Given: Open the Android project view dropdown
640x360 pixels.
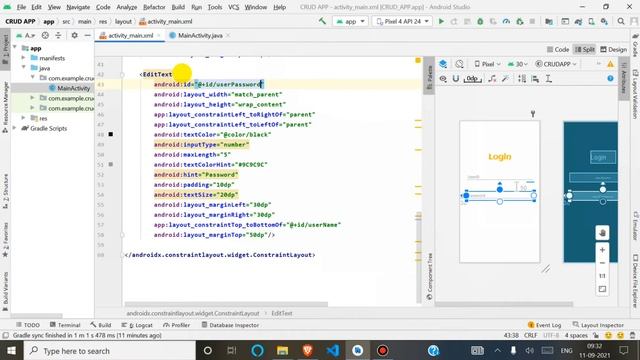Looking at the screenshot, I should pos(25,36).
